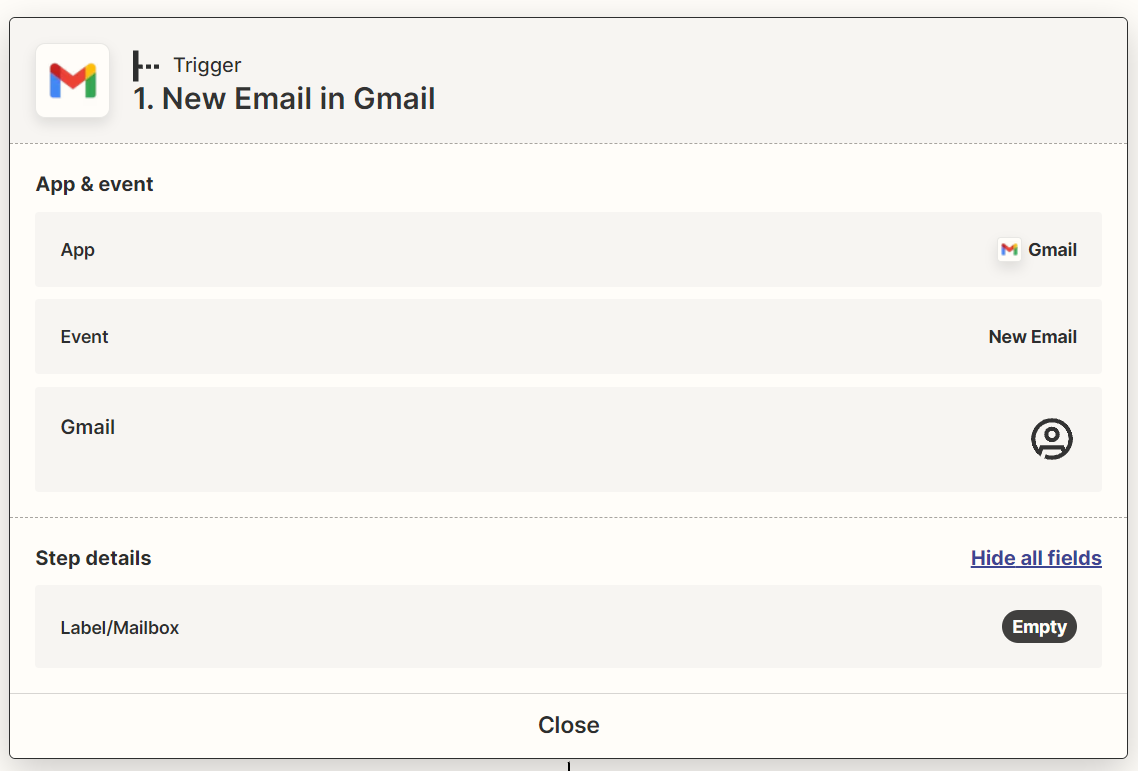
Task: Click the "App & event" section heading
Action: [x=95, y=184]
